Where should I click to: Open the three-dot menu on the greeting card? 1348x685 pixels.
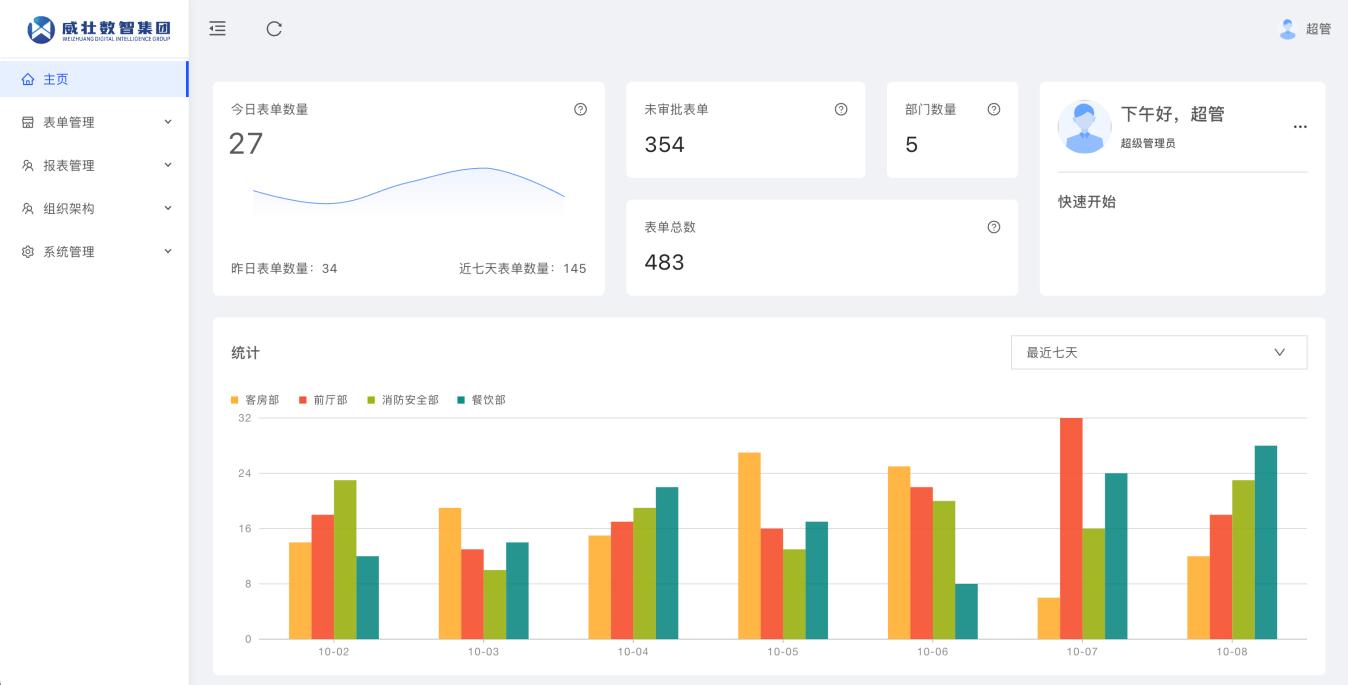(x=1300, y=127)
